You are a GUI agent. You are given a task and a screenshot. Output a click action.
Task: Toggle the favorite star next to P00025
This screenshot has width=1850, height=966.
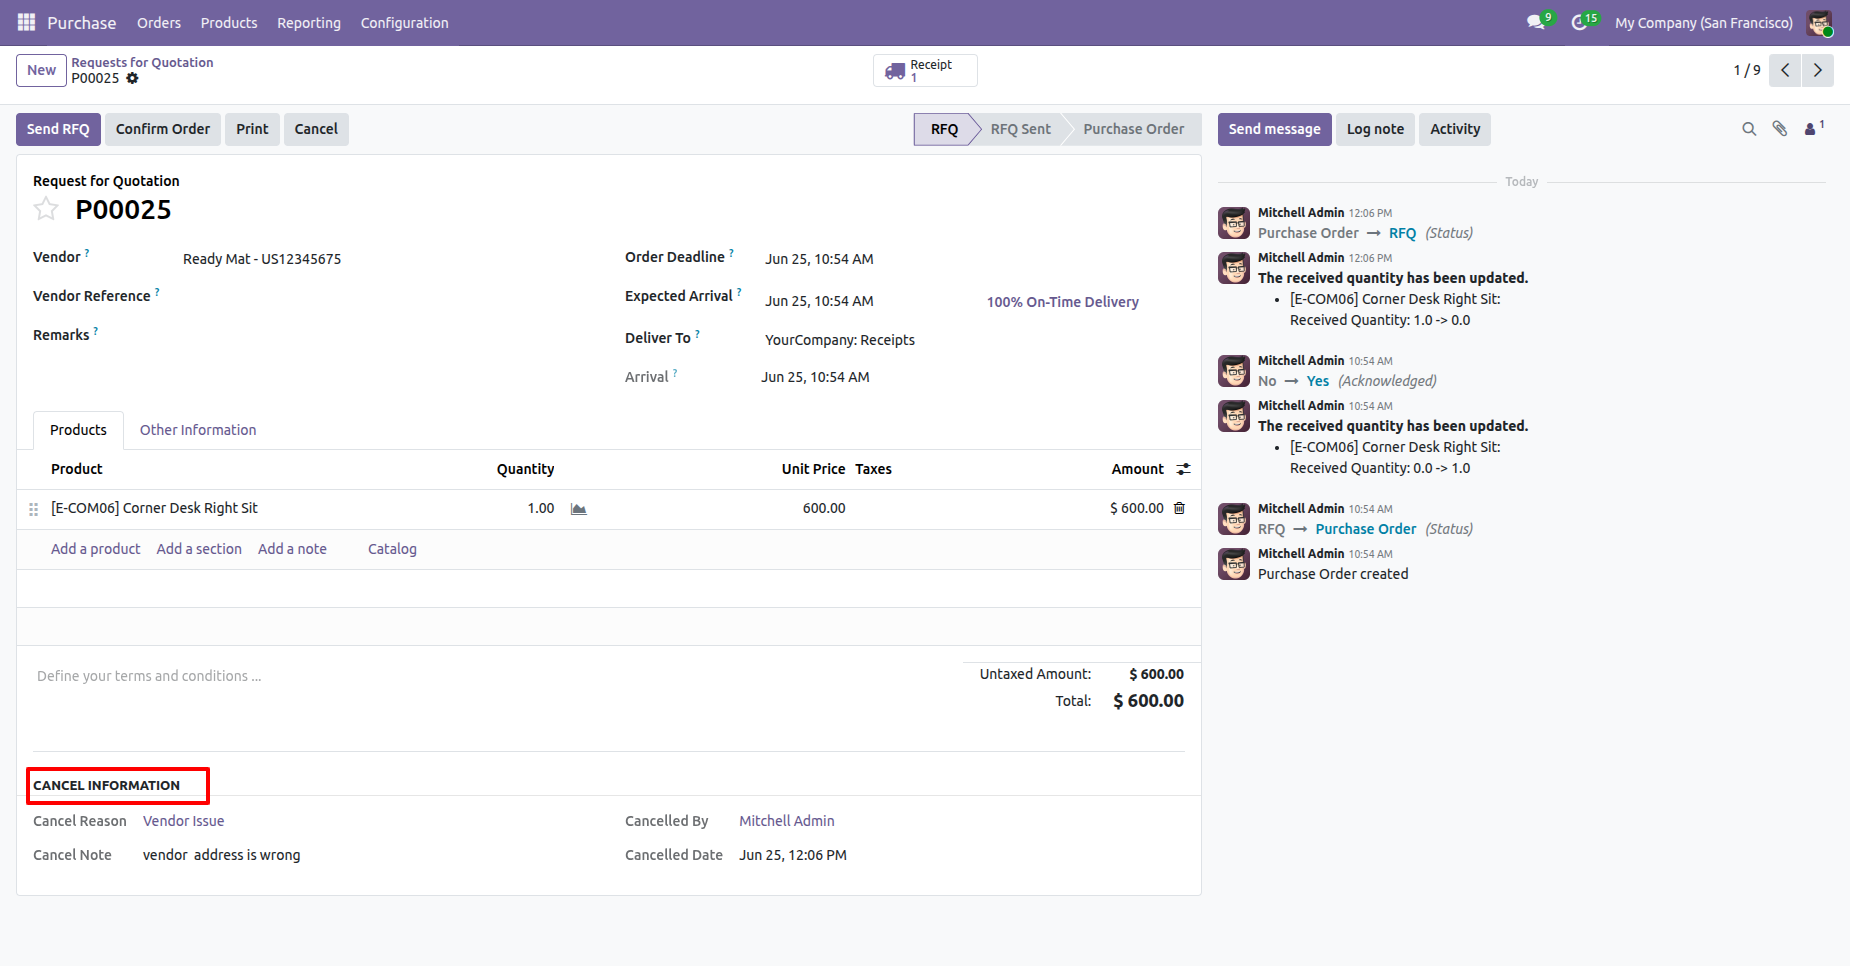(x=46, y=209)
